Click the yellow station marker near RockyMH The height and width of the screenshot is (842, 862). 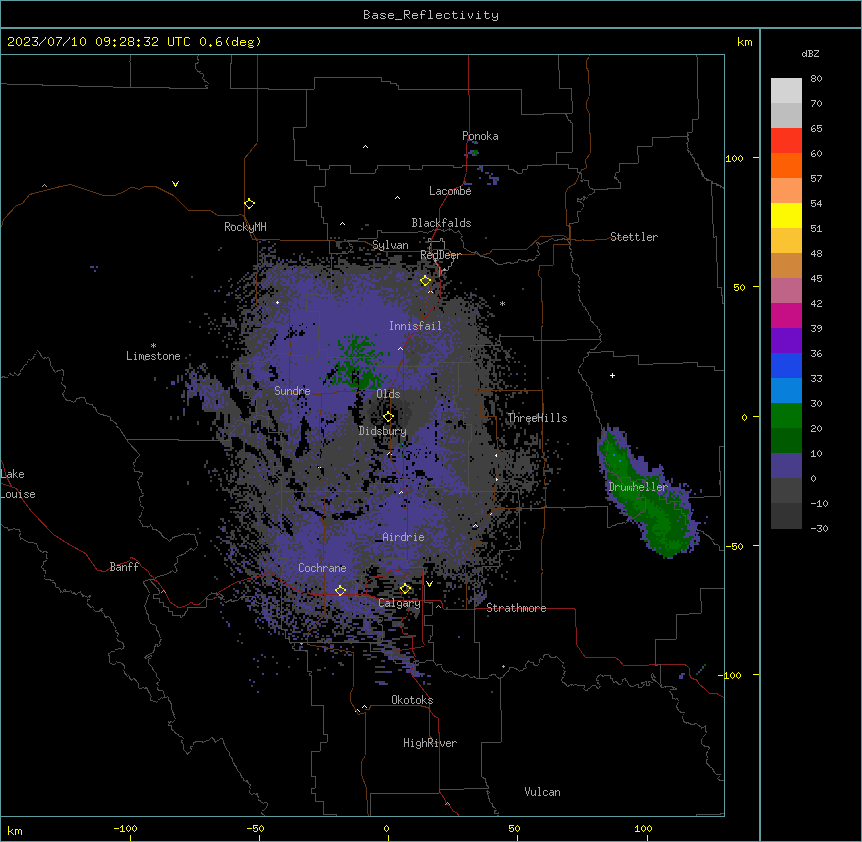click(x=250, y=204)
